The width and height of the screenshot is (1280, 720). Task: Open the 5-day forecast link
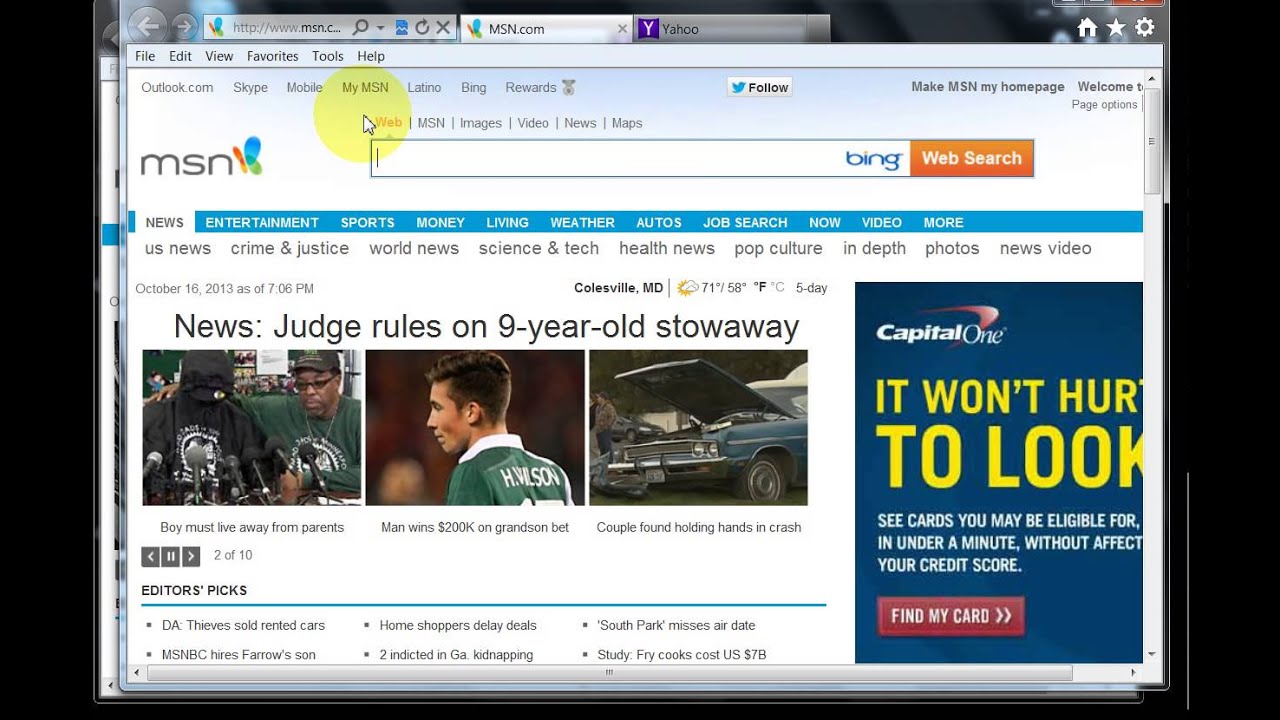[811, 288]
